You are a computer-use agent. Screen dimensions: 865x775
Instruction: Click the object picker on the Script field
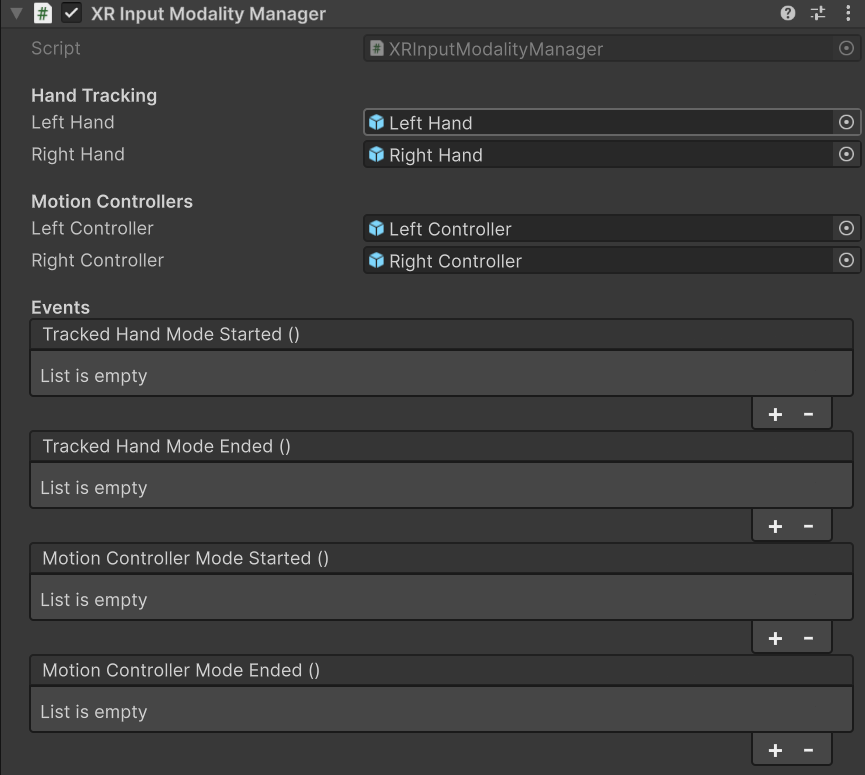[x=846, y=48]
